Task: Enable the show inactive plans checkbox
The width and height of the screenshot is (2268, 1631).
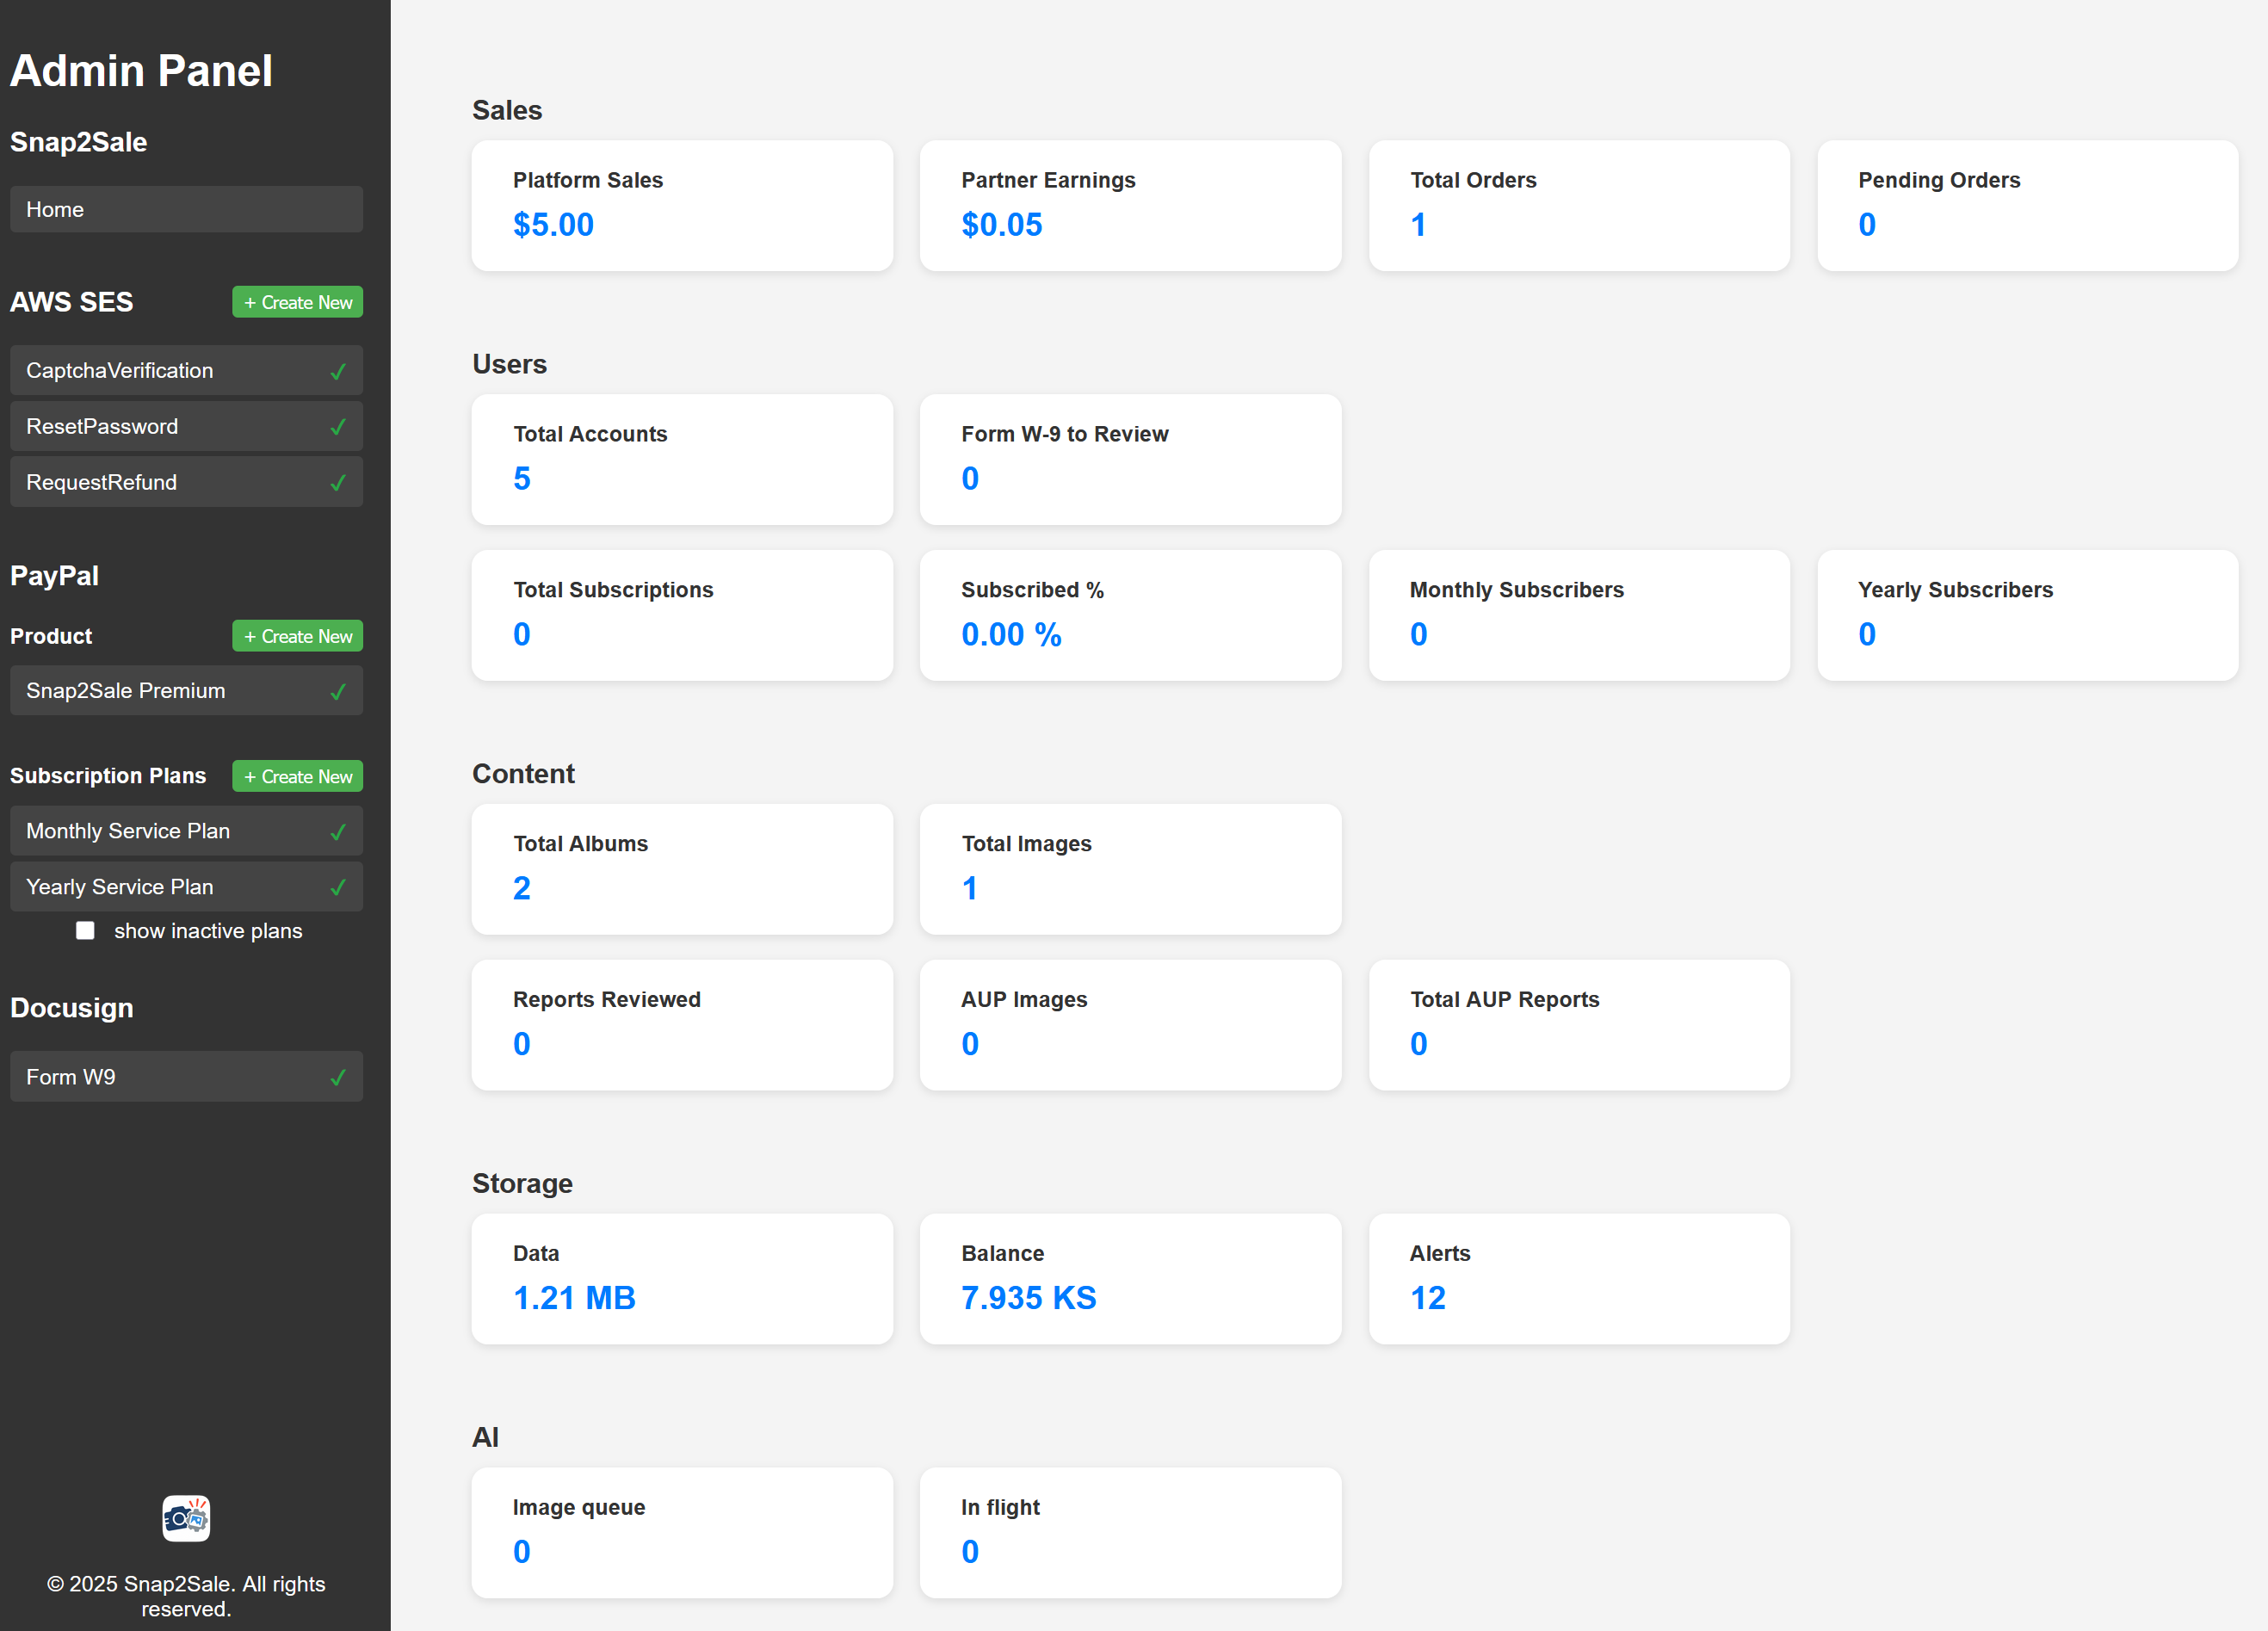Action: 85,931
